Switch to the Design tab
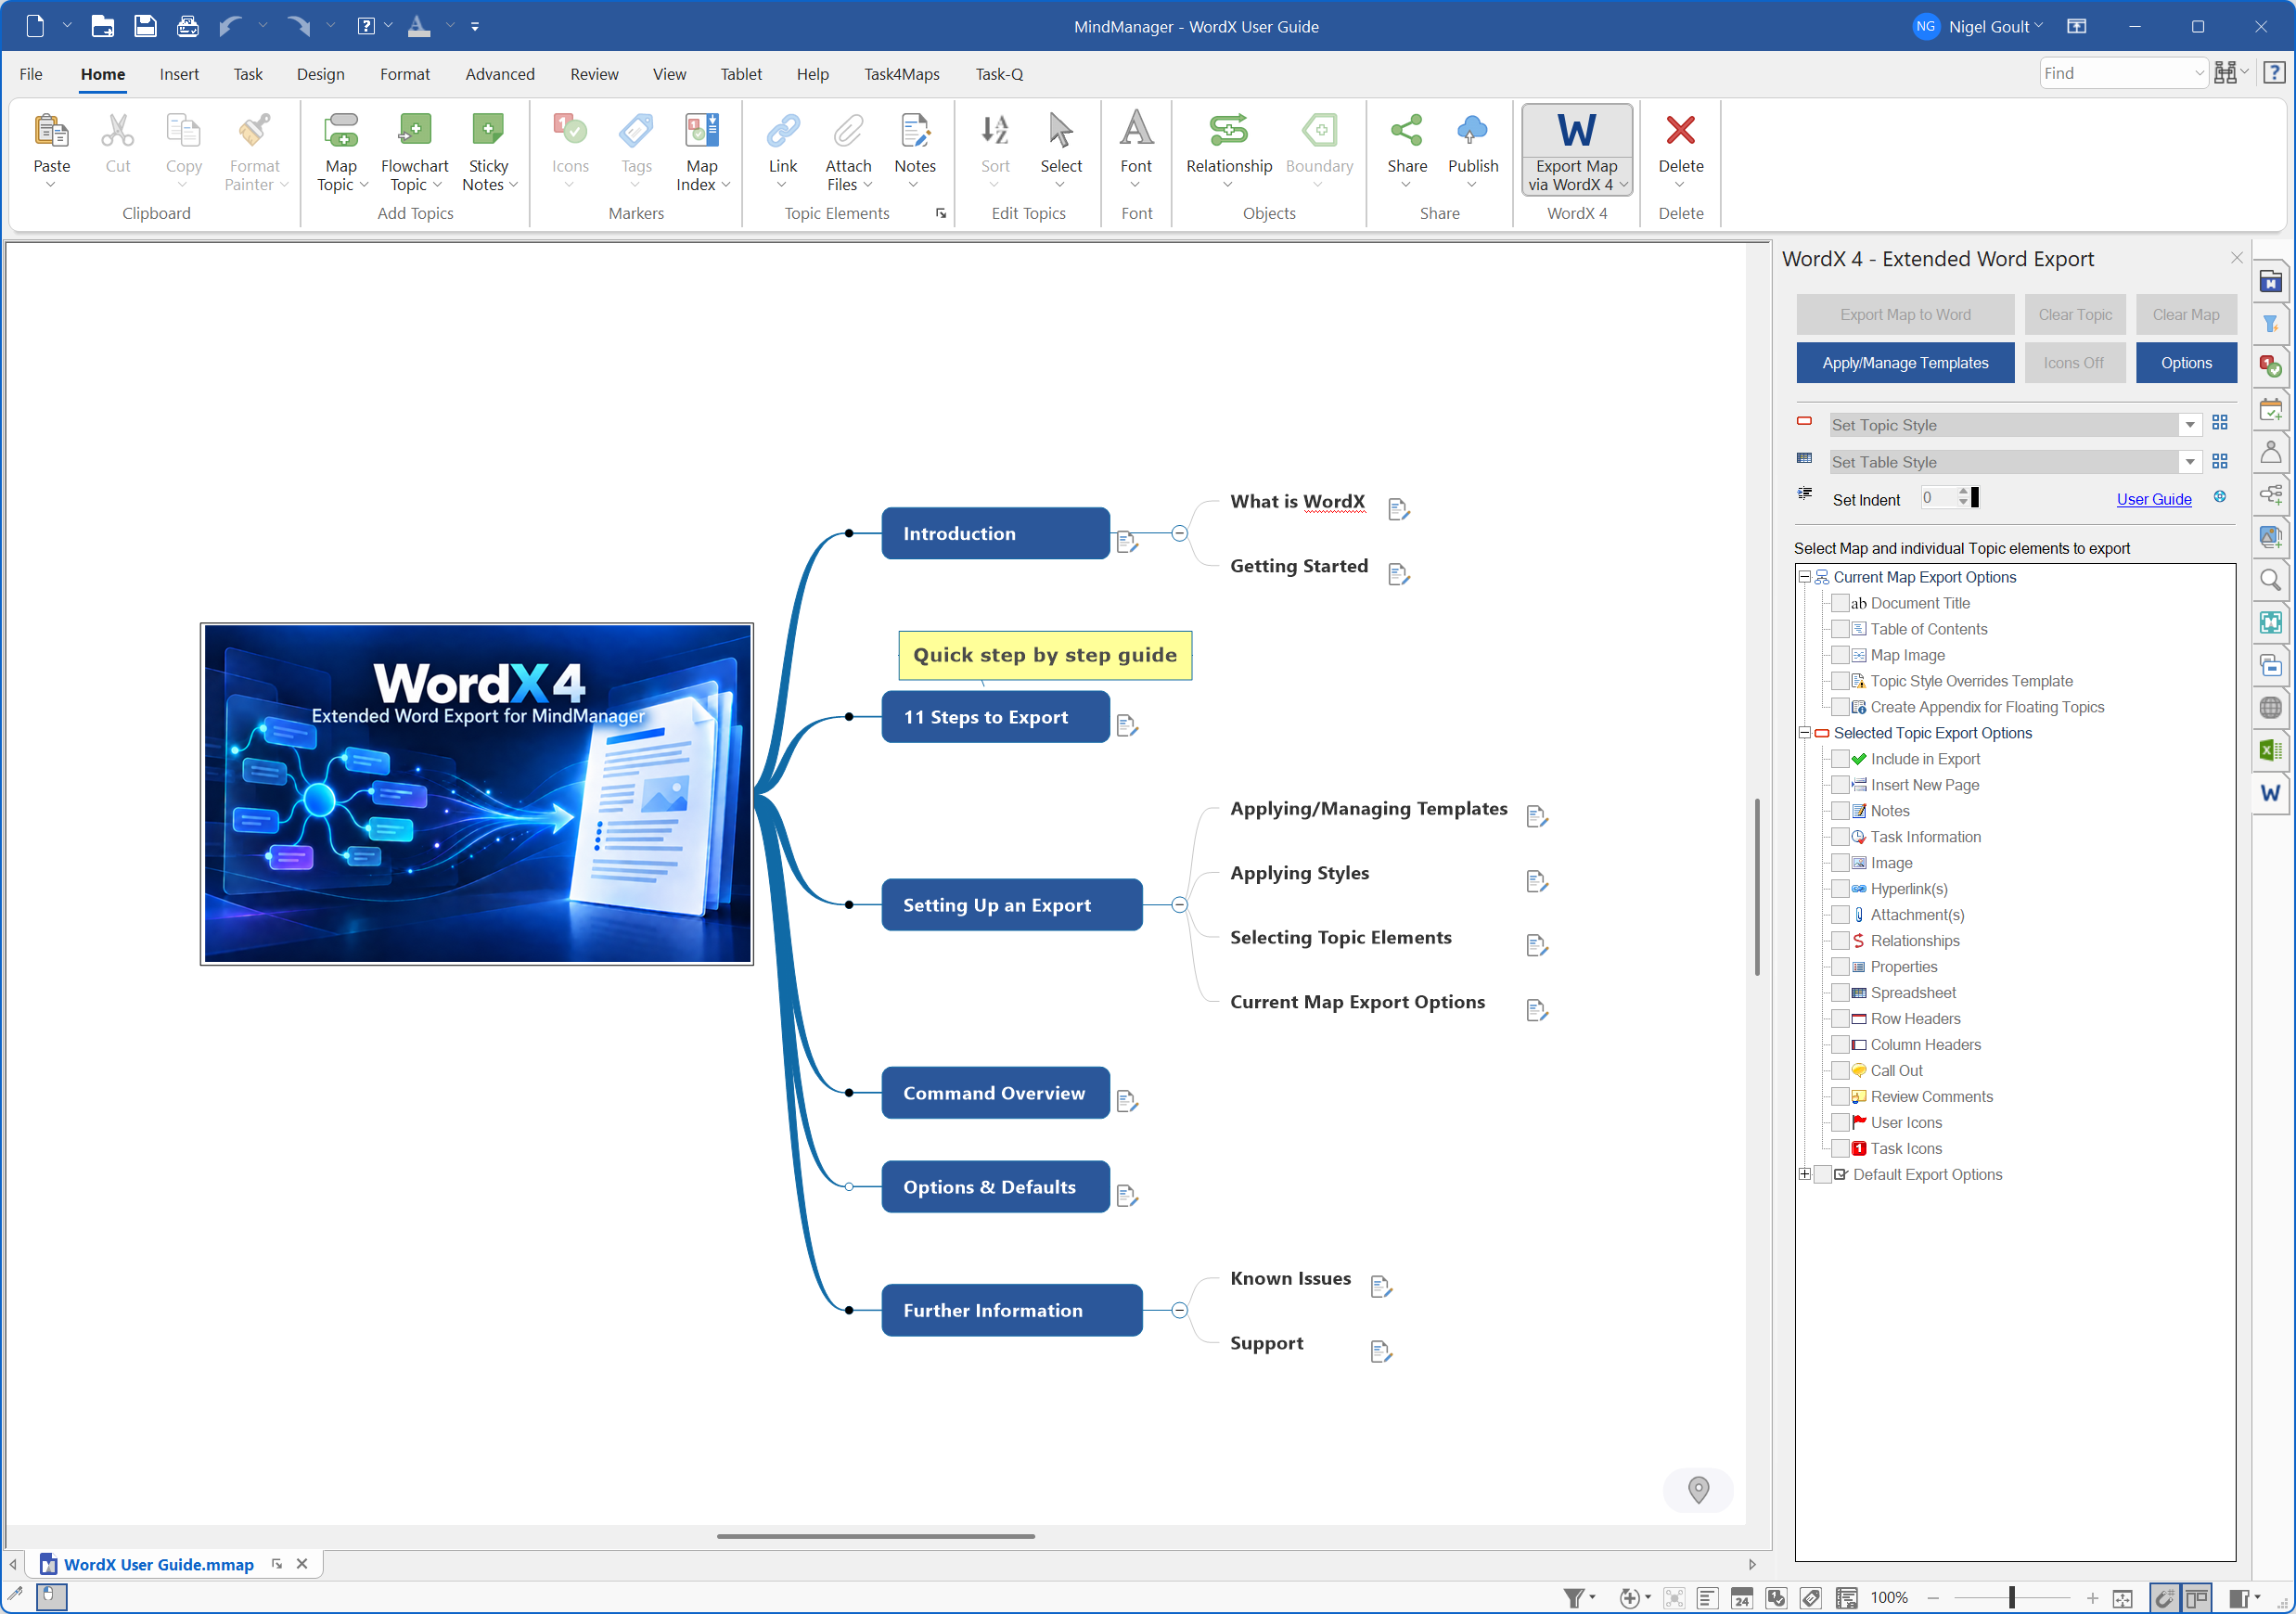The width and height of the screenshot is (2296, 1614). (320, 74)
